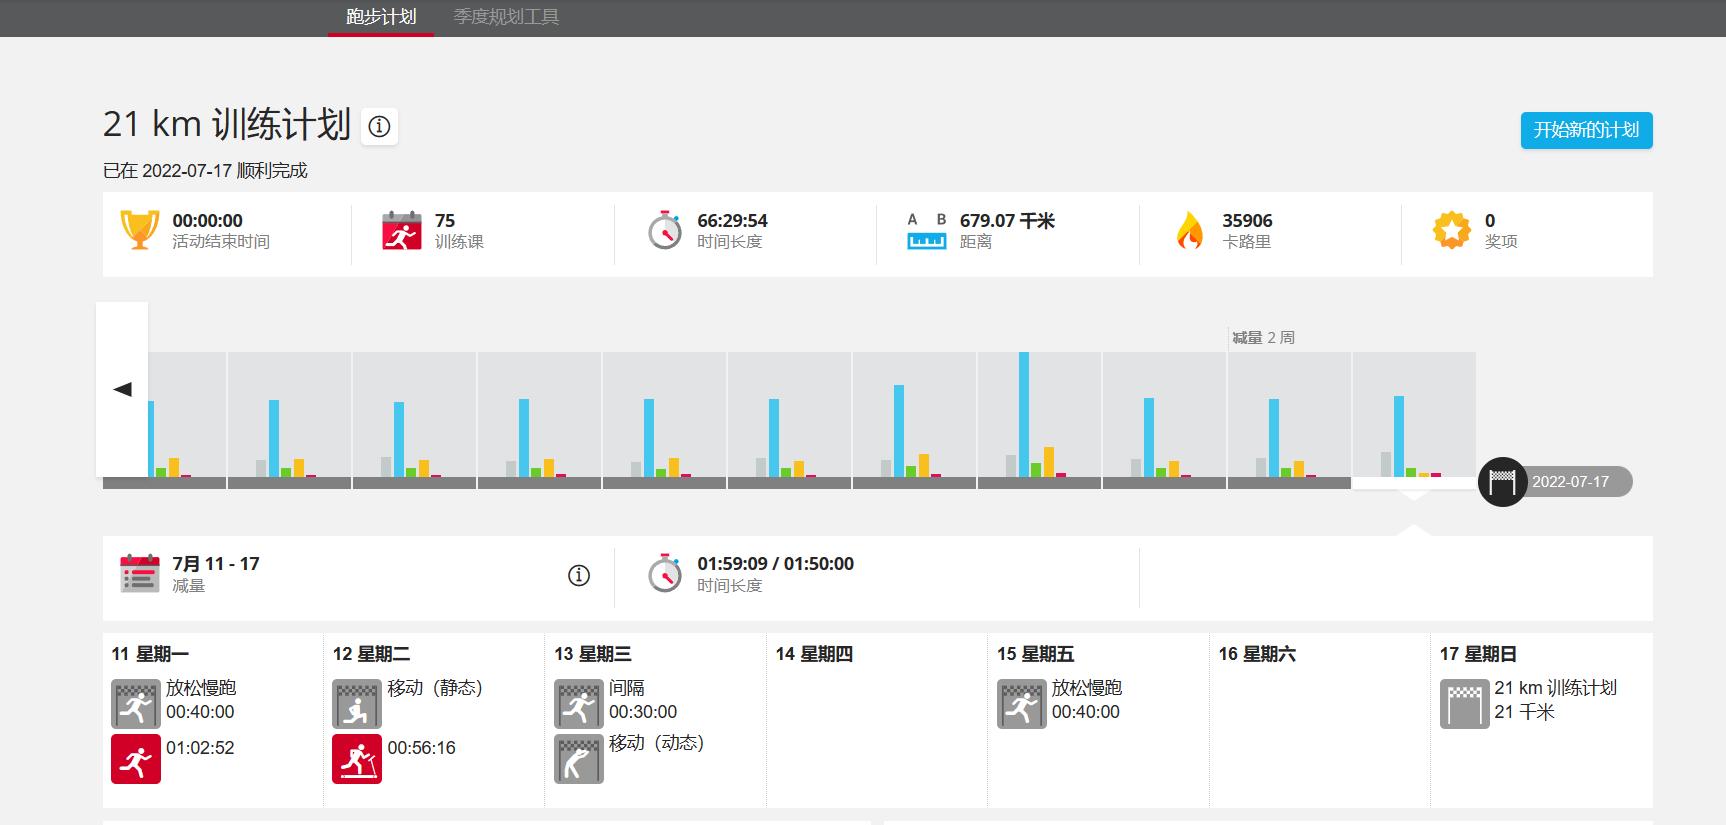Click the 7月 11 - 17 week title
Screen dimensions: 1726x825
(x=216, y=564)
